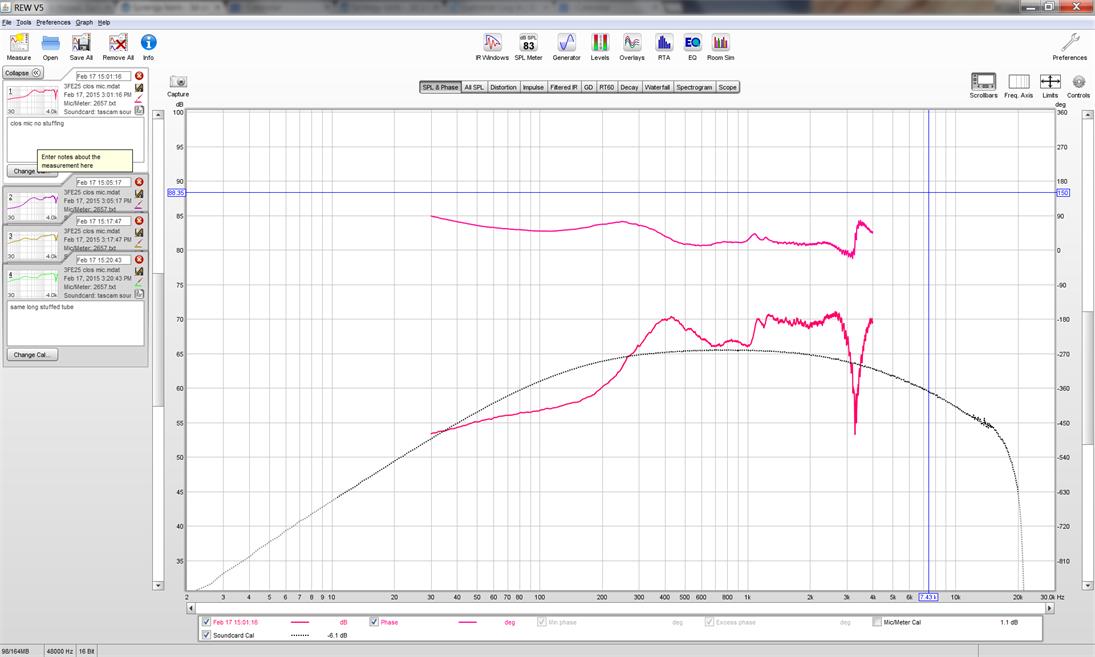Click notes box 'clos mic no stuffing'

(75, 140)
